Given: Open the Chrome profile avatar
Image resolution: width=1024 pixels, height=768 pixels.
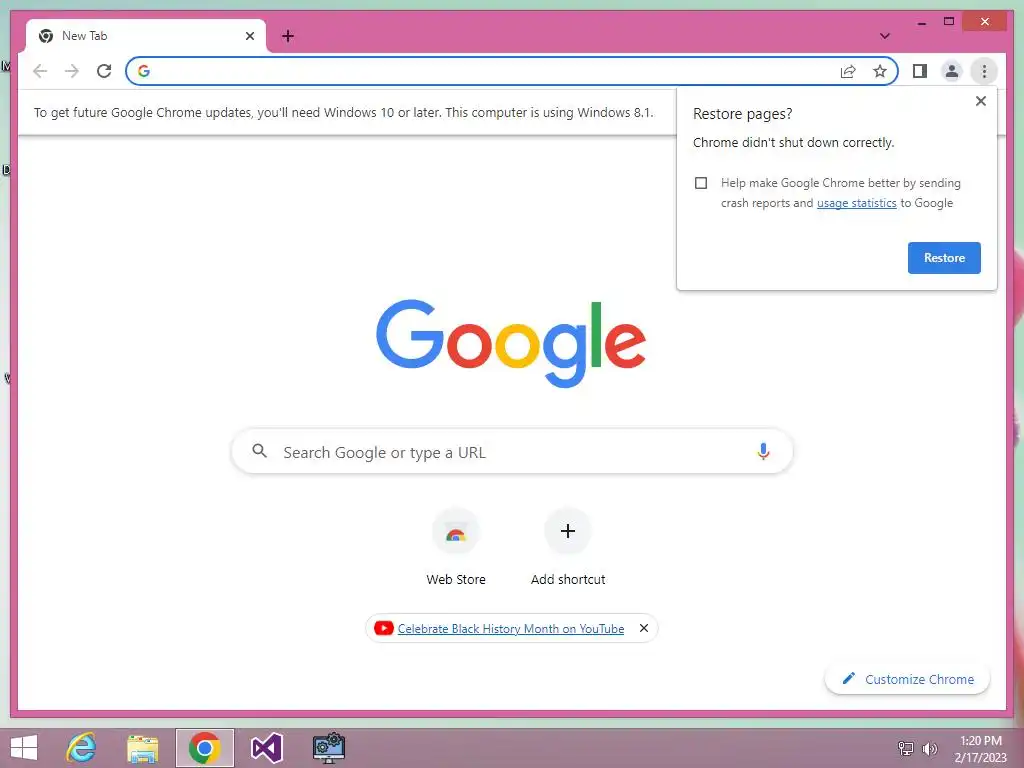Looking at the screenshot, I should pyautogui.click(x=952, y=71).
